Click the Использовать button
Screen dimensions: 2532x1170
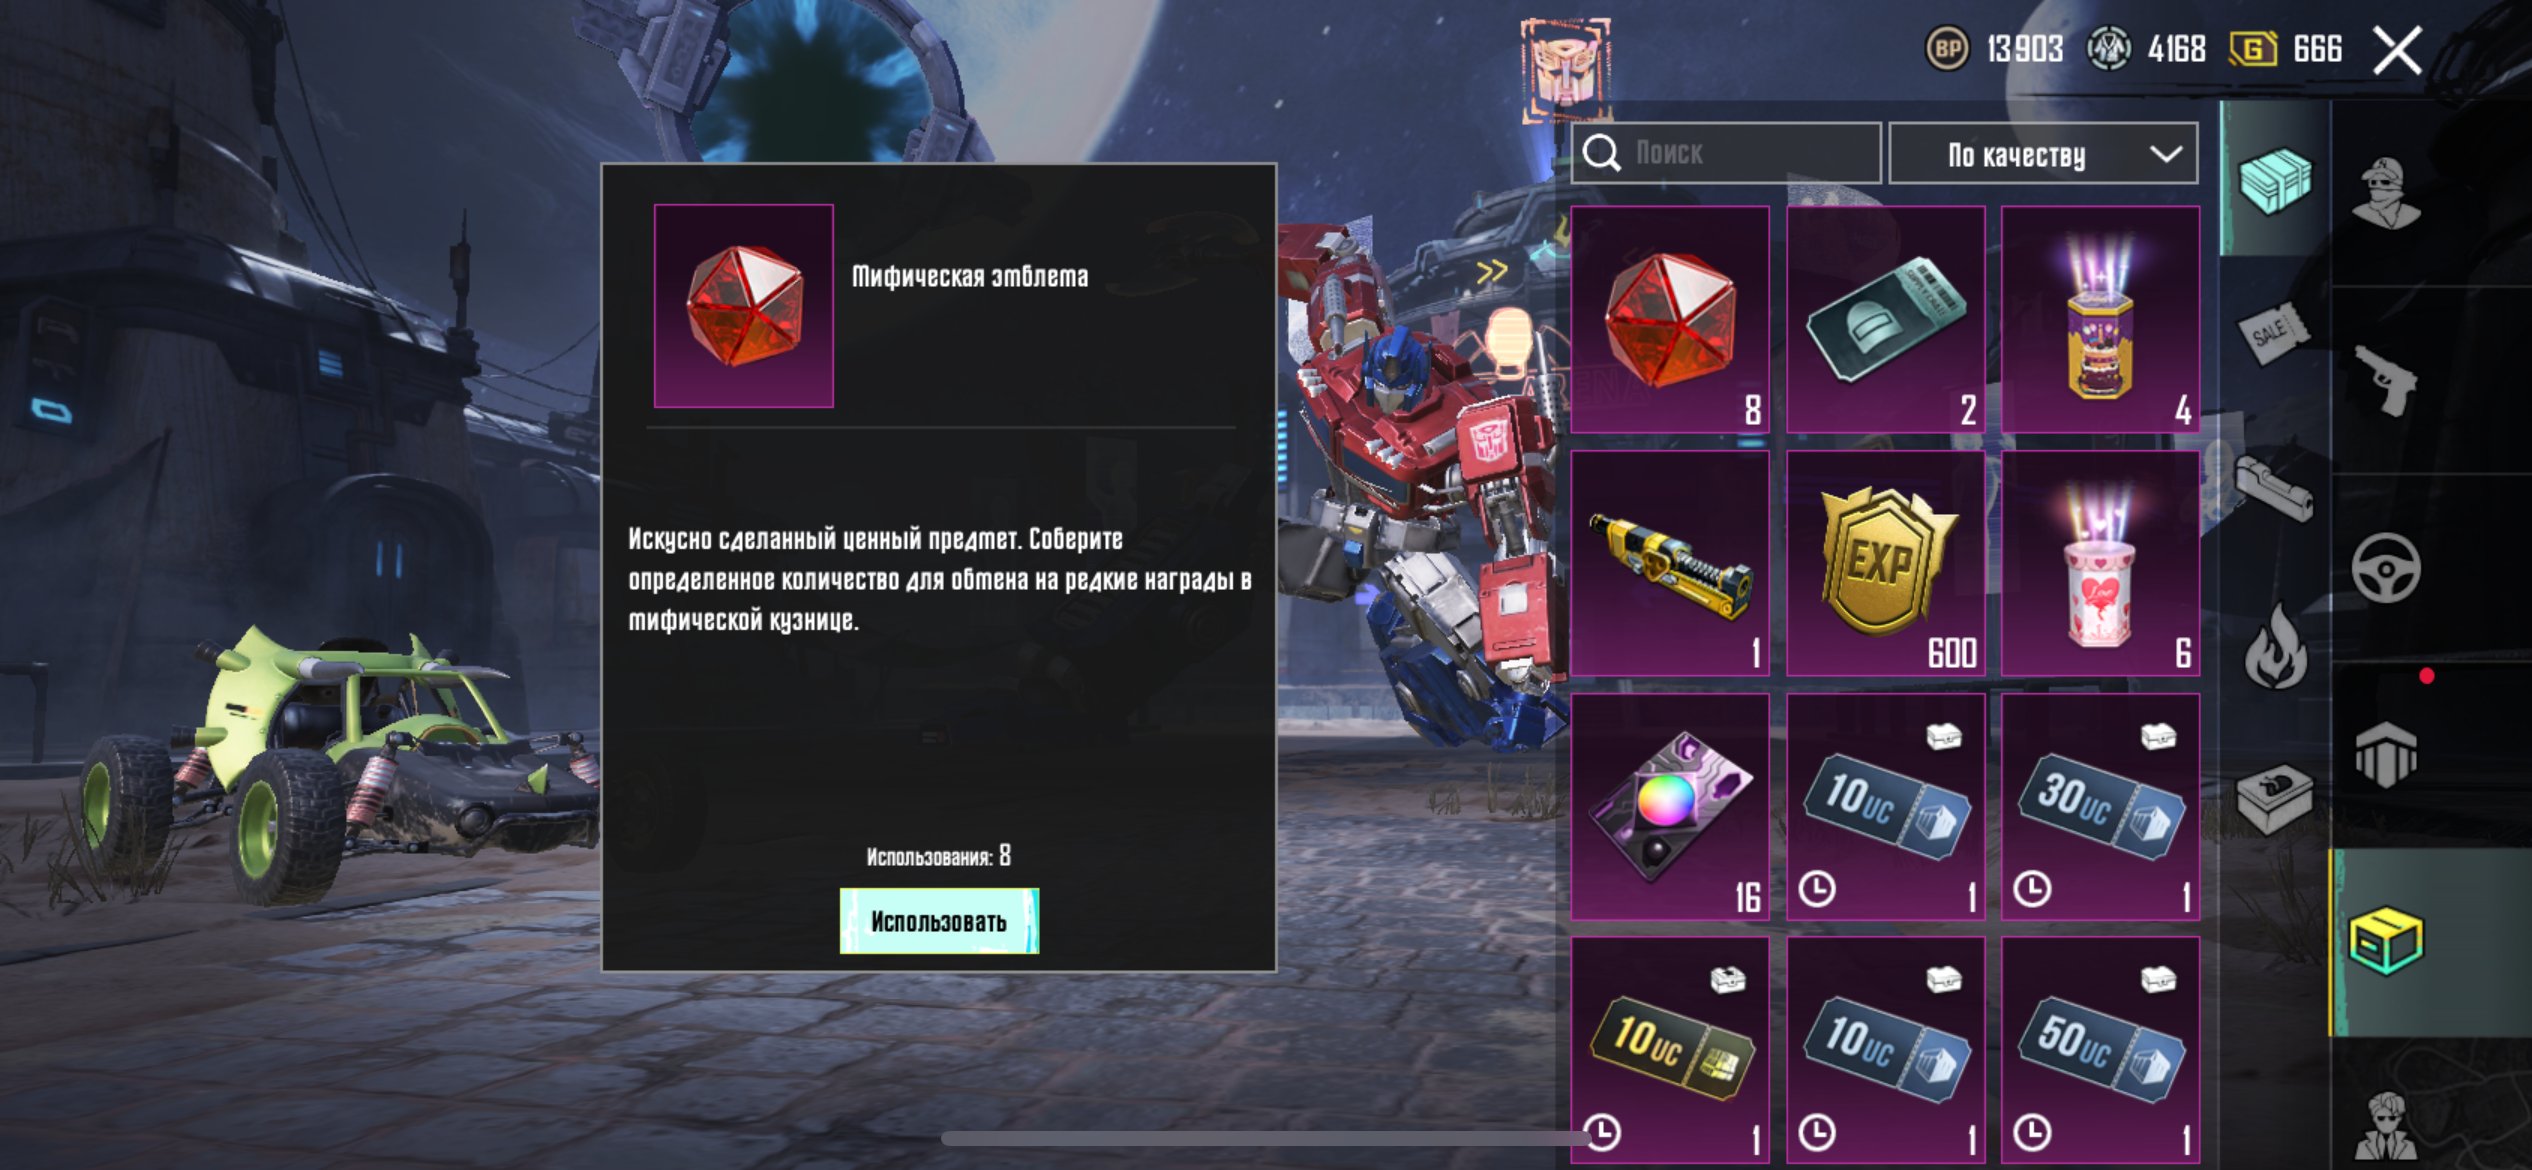[x=939, y=921]
